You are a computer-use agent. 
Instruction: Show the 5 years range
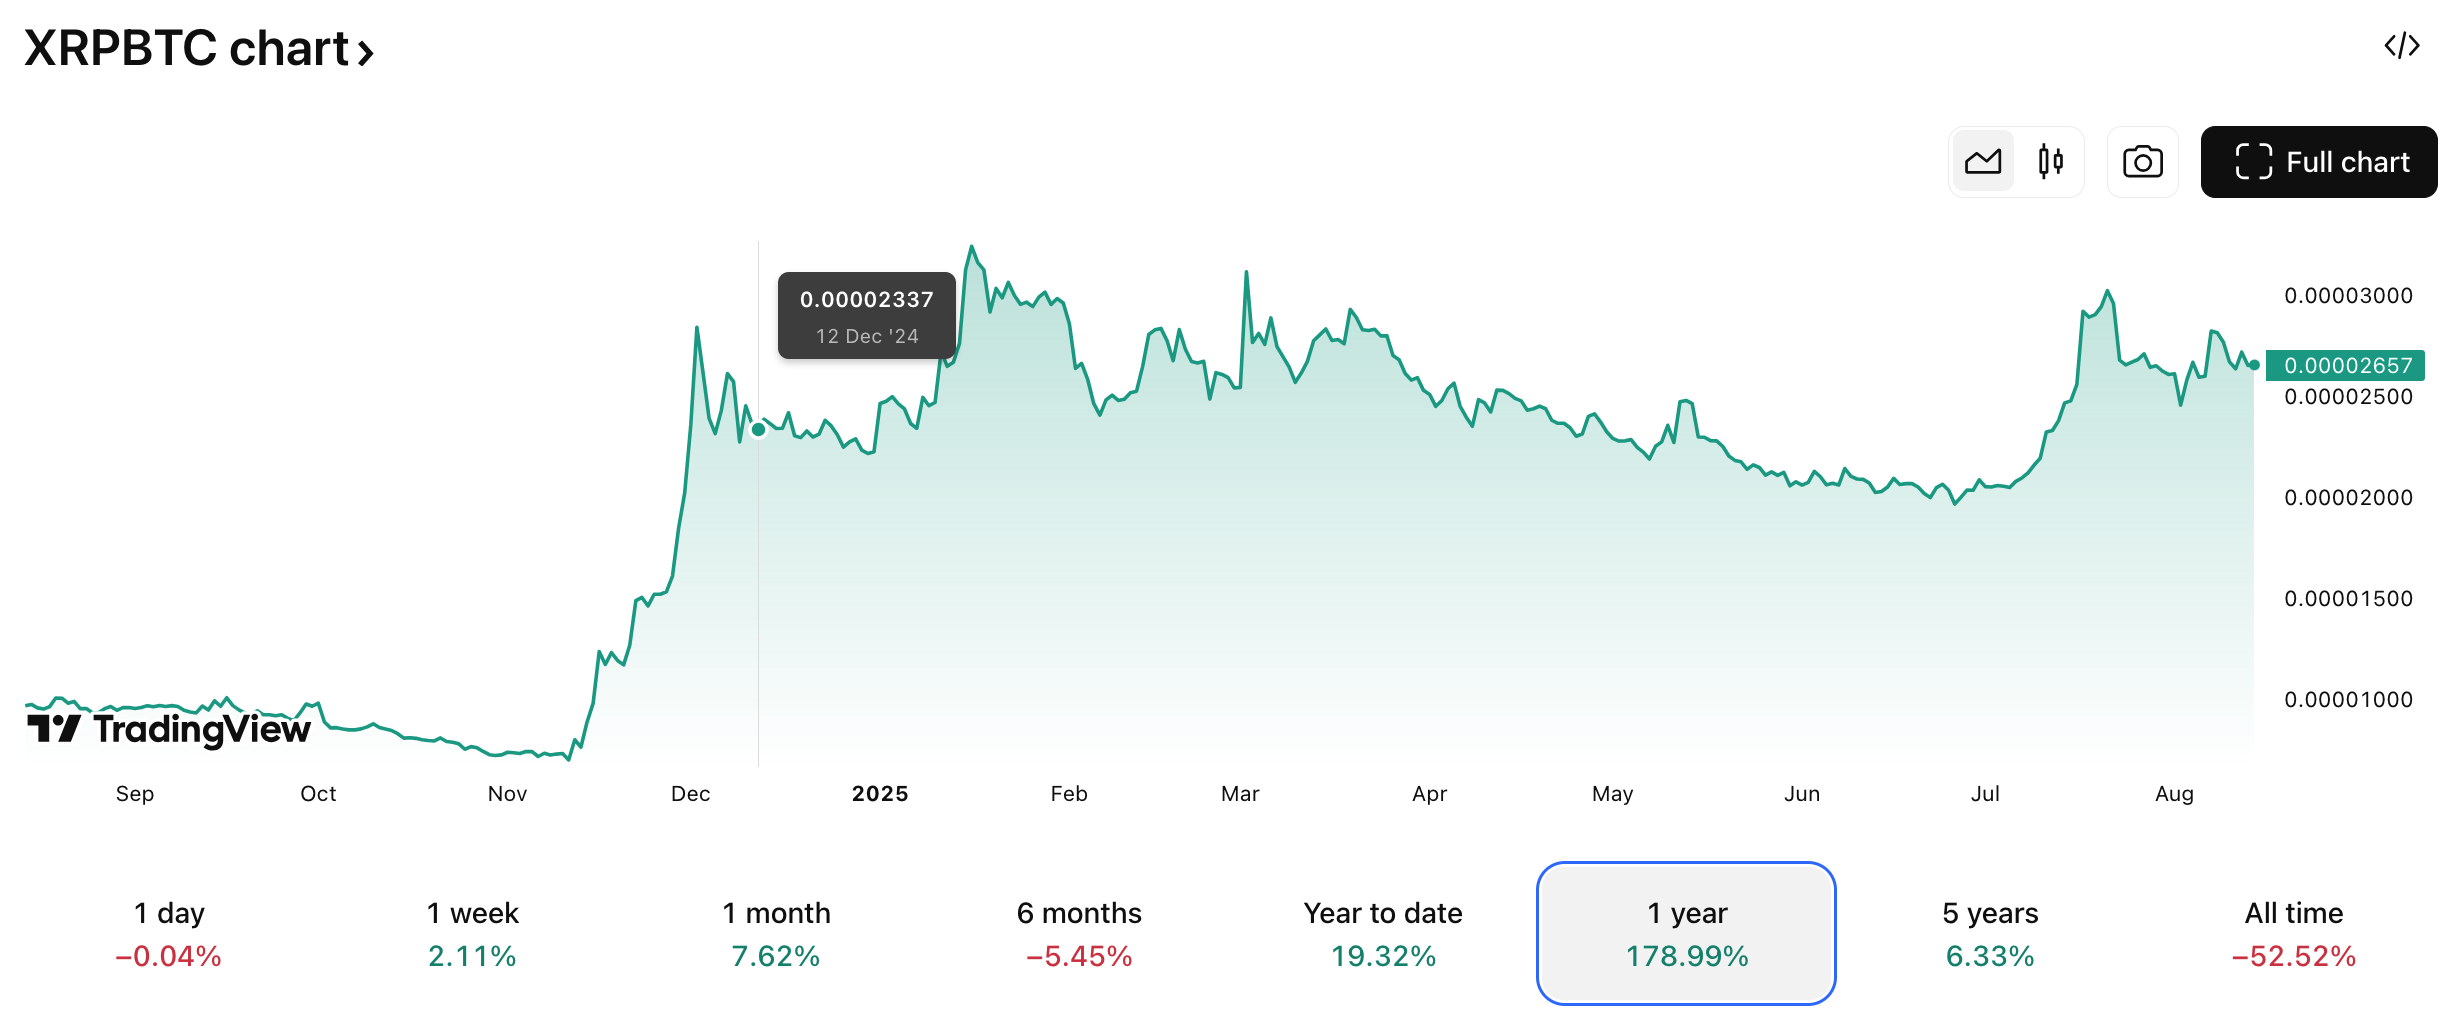1990,933
